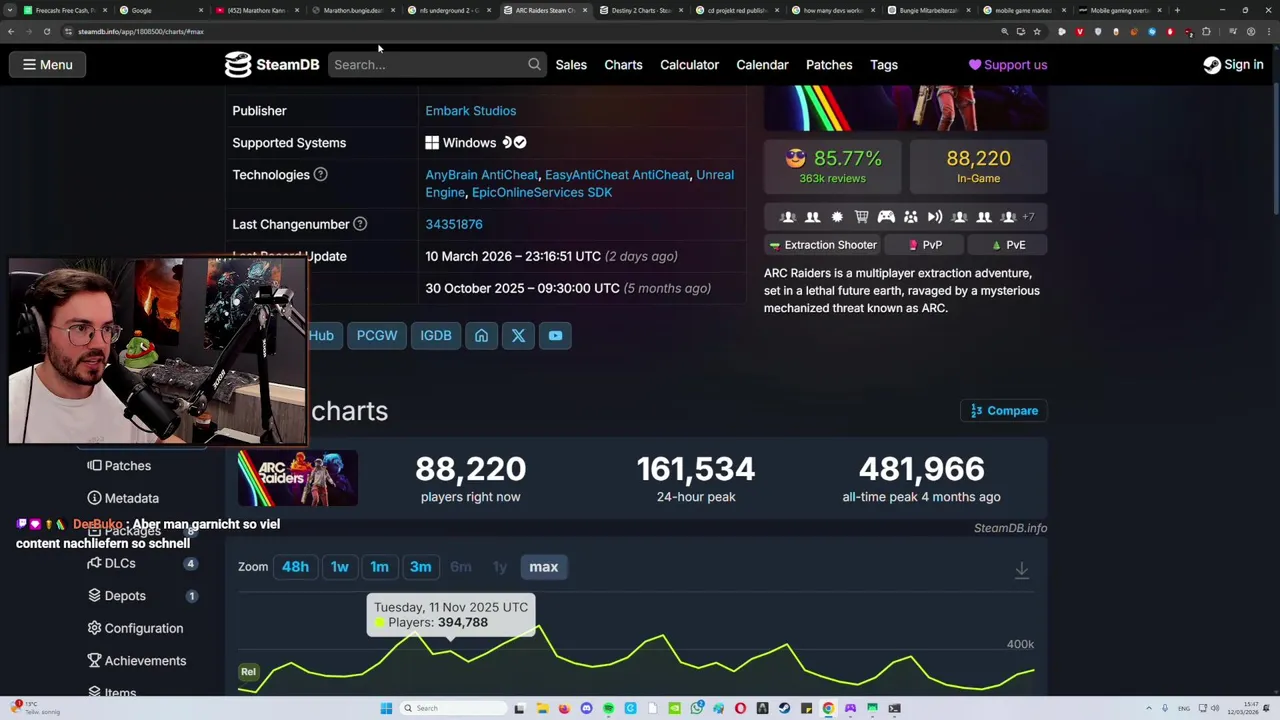Viewport: 1280px width, 720px height.
Task: Switch to the Destiny 2 Charts tab
Action: (640, 10)
